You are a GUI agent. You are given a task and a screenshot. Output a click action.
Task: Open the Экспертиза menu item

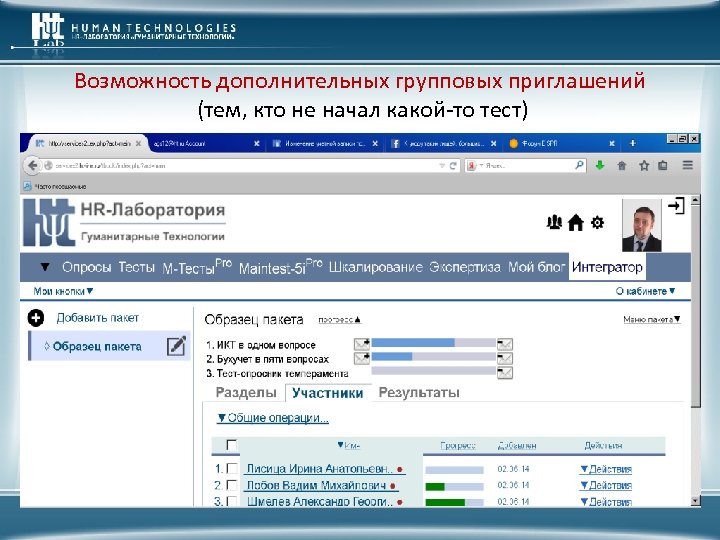pyautogui.click(x=465, y=267)
